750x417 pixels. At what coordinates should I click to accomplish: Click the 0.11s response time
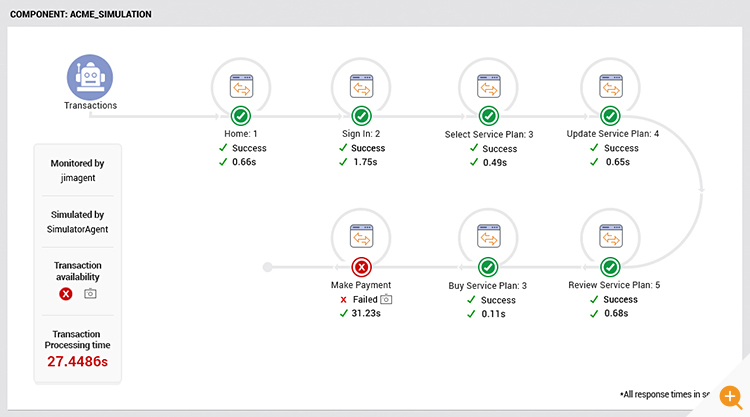(x=493, y=314)
